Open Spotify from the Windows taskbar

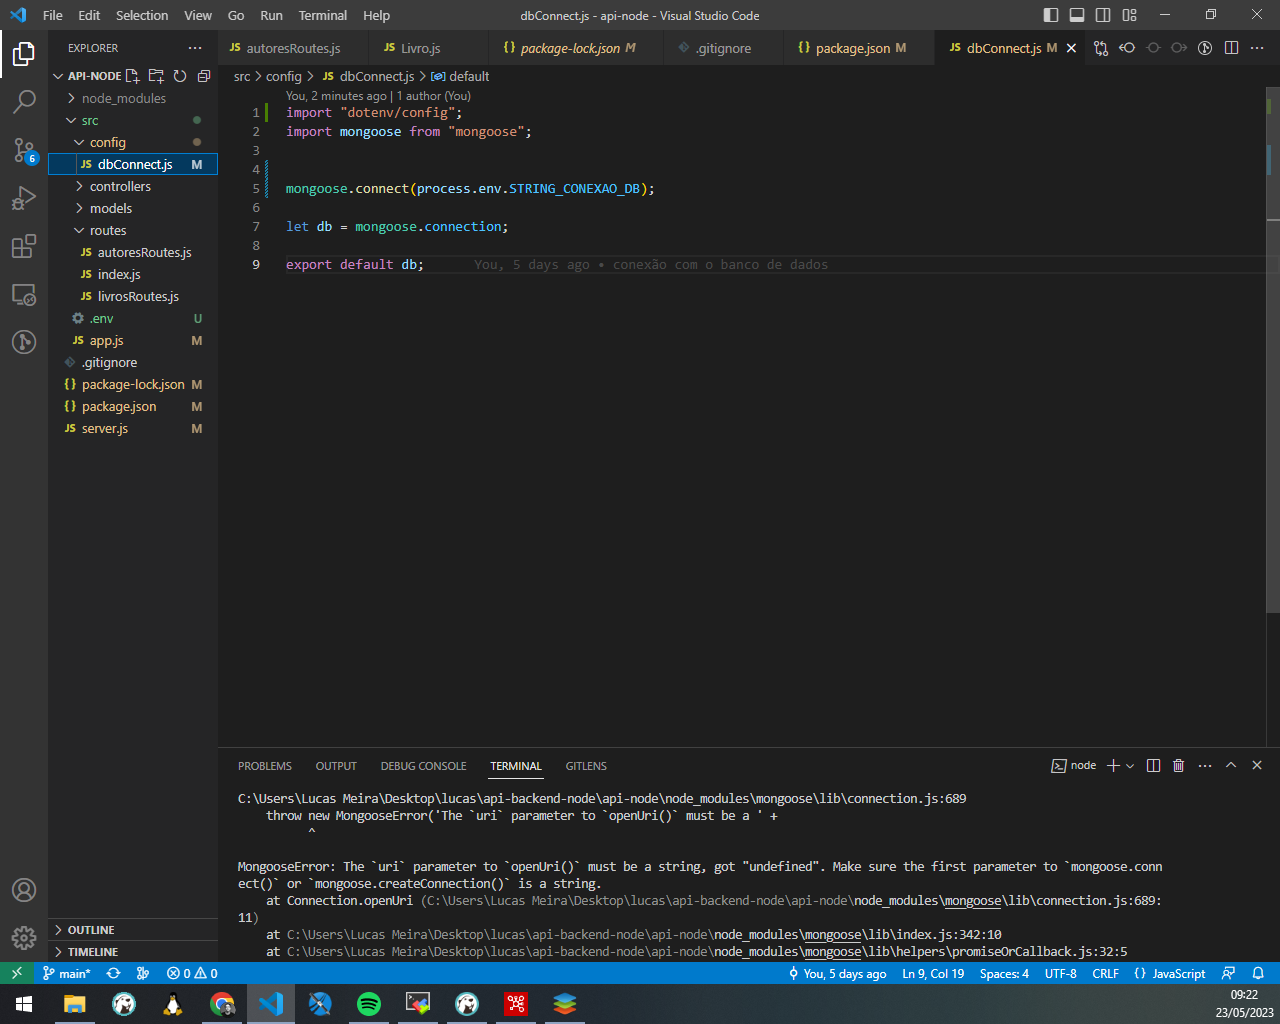coord(369,1004)
